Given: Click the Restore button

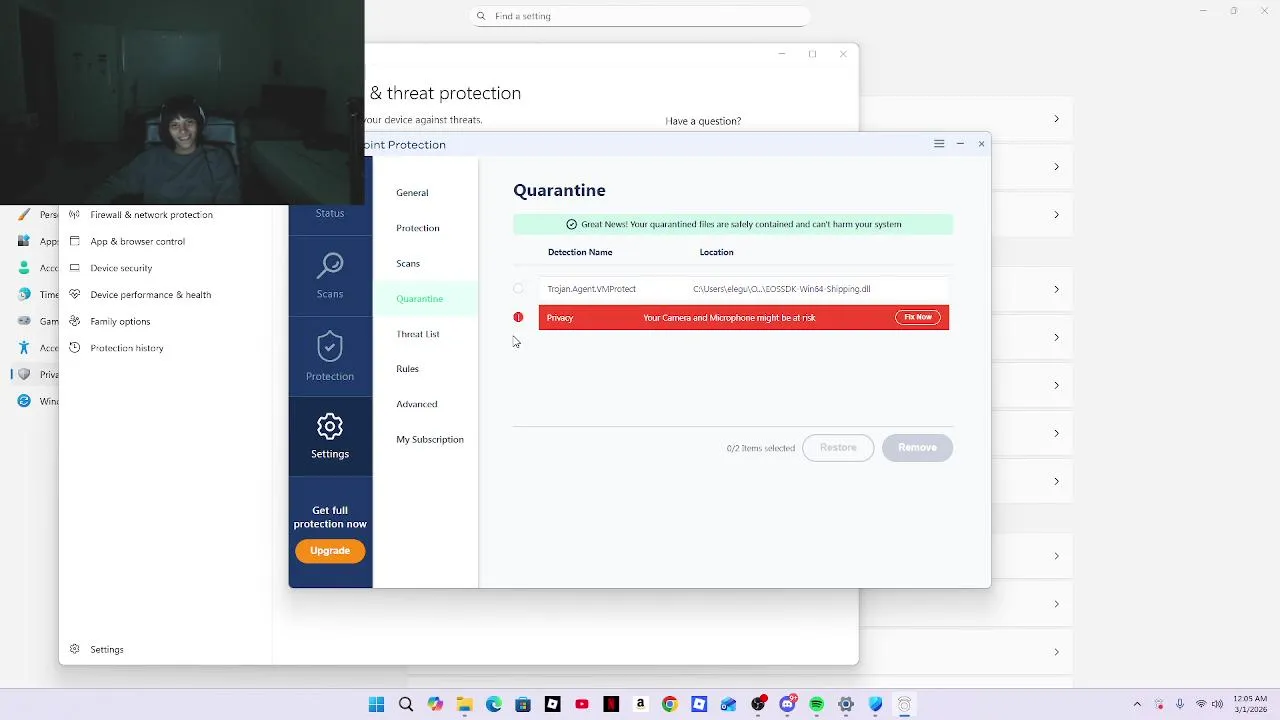Looking at the screenshot, I should pyautogui.click(x=838, y=448).
